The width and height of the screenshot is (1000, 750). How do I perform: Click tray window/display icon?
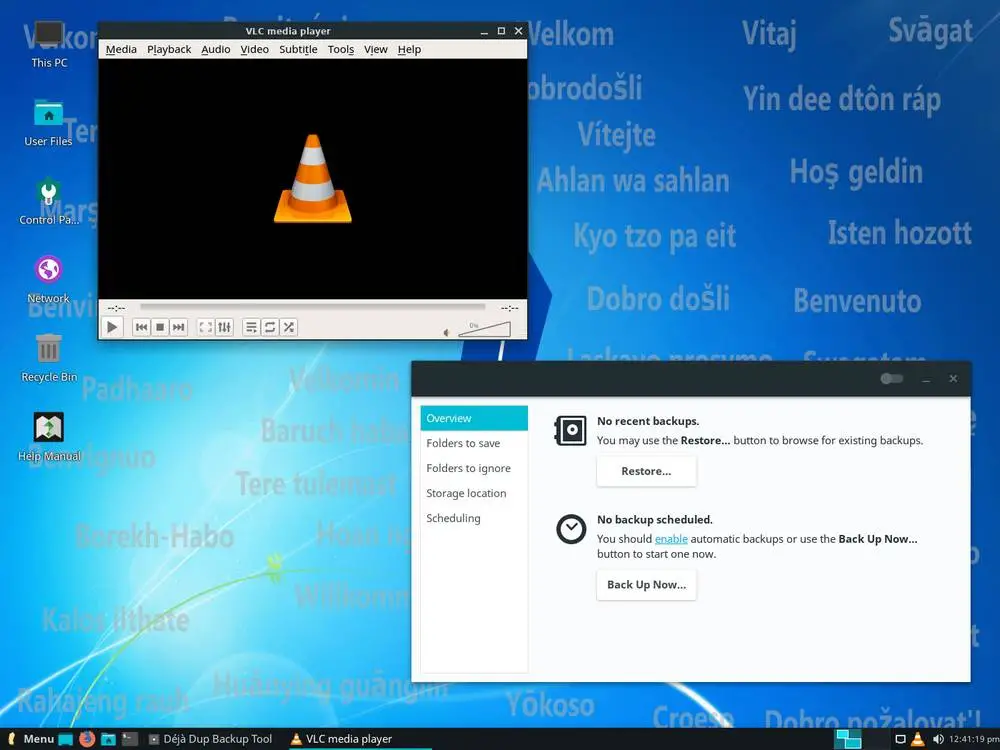[901, 739]
